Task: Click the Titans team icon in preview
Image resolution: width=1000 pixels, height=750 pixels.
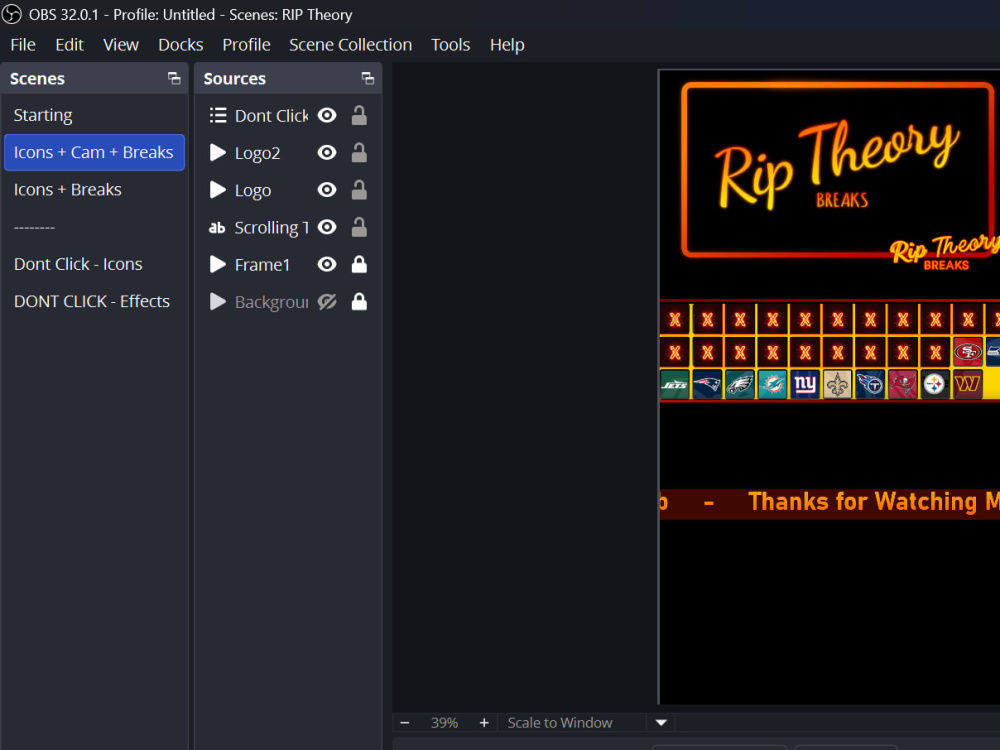Action: pos(870,385)
